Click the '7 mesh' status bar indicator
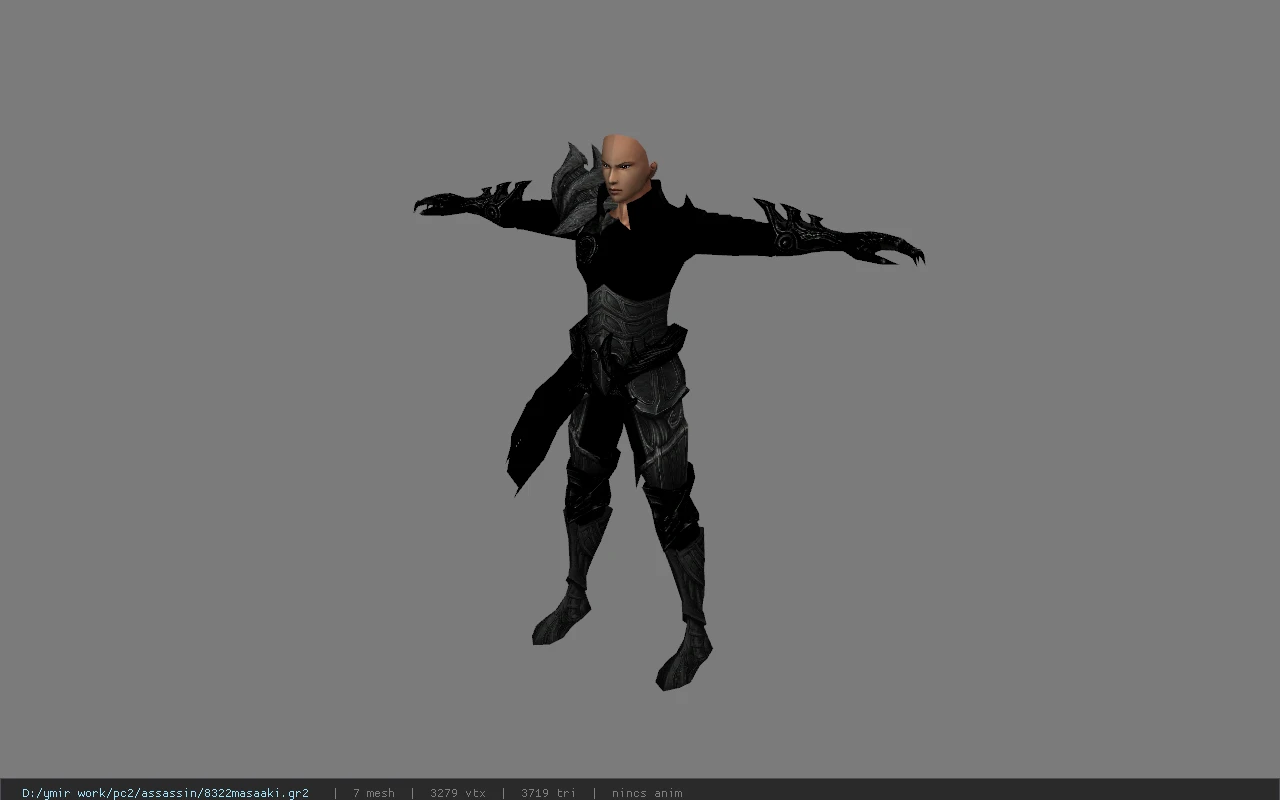This screenshot has height=800, width=1280. tap(373, 793)
